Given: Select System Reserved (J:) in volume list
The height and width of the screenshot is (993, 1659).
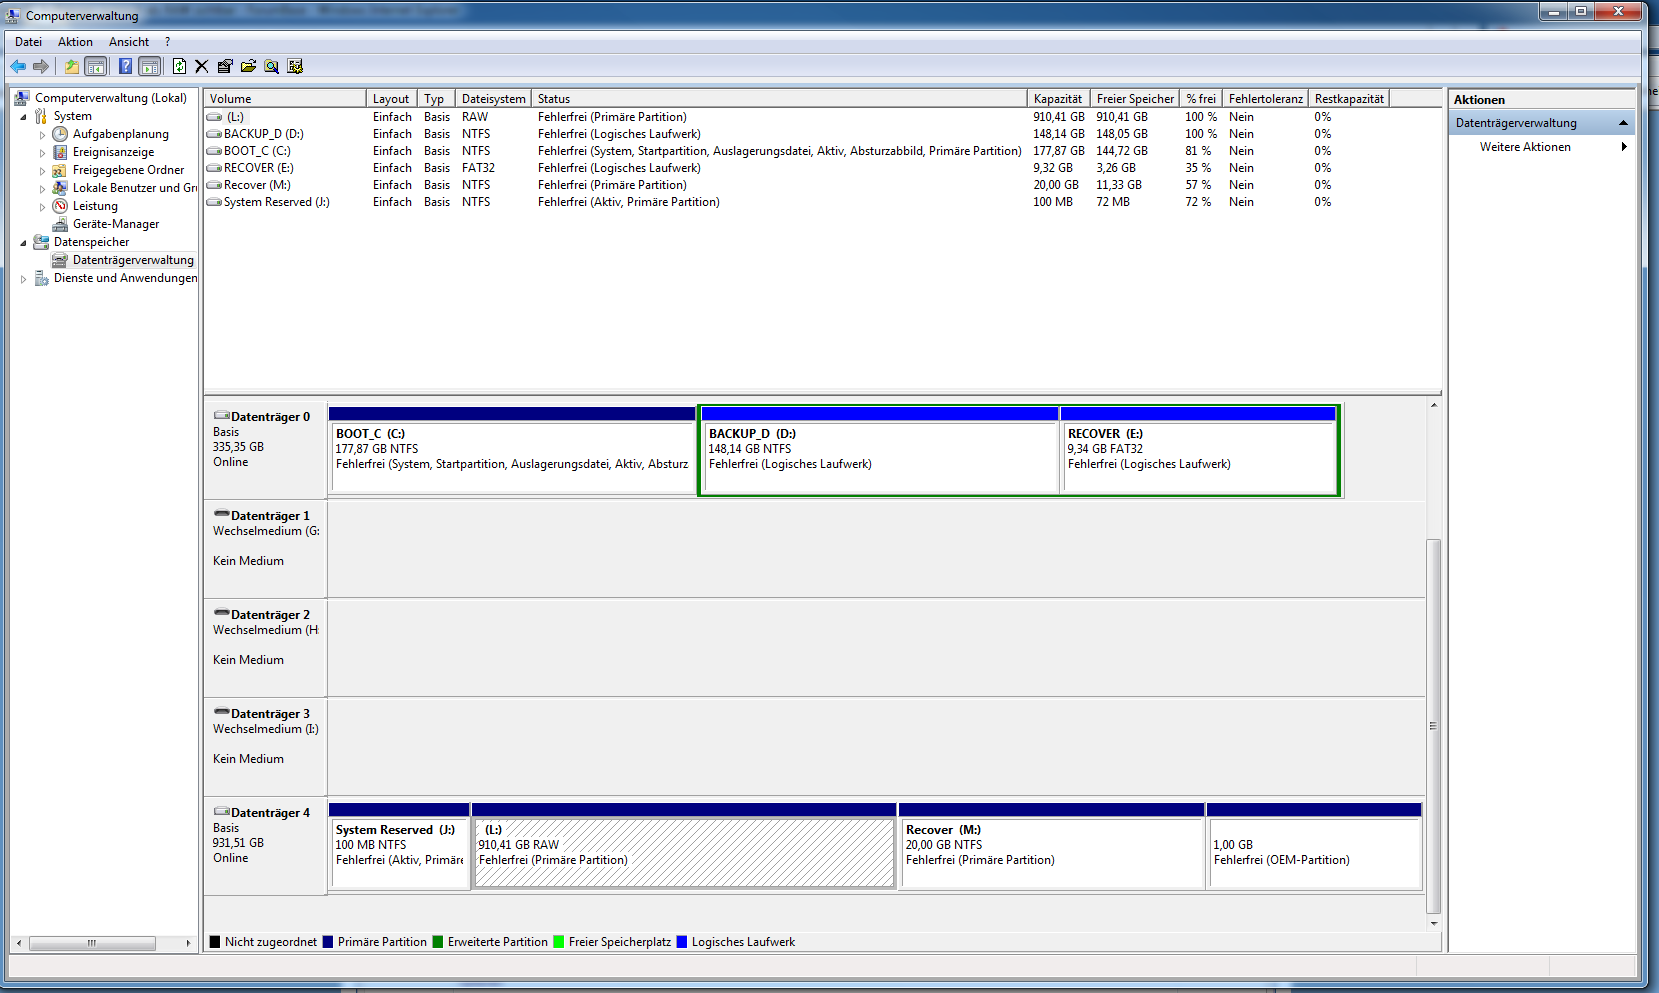Looking at the screenshot, I should click(276, 202).
